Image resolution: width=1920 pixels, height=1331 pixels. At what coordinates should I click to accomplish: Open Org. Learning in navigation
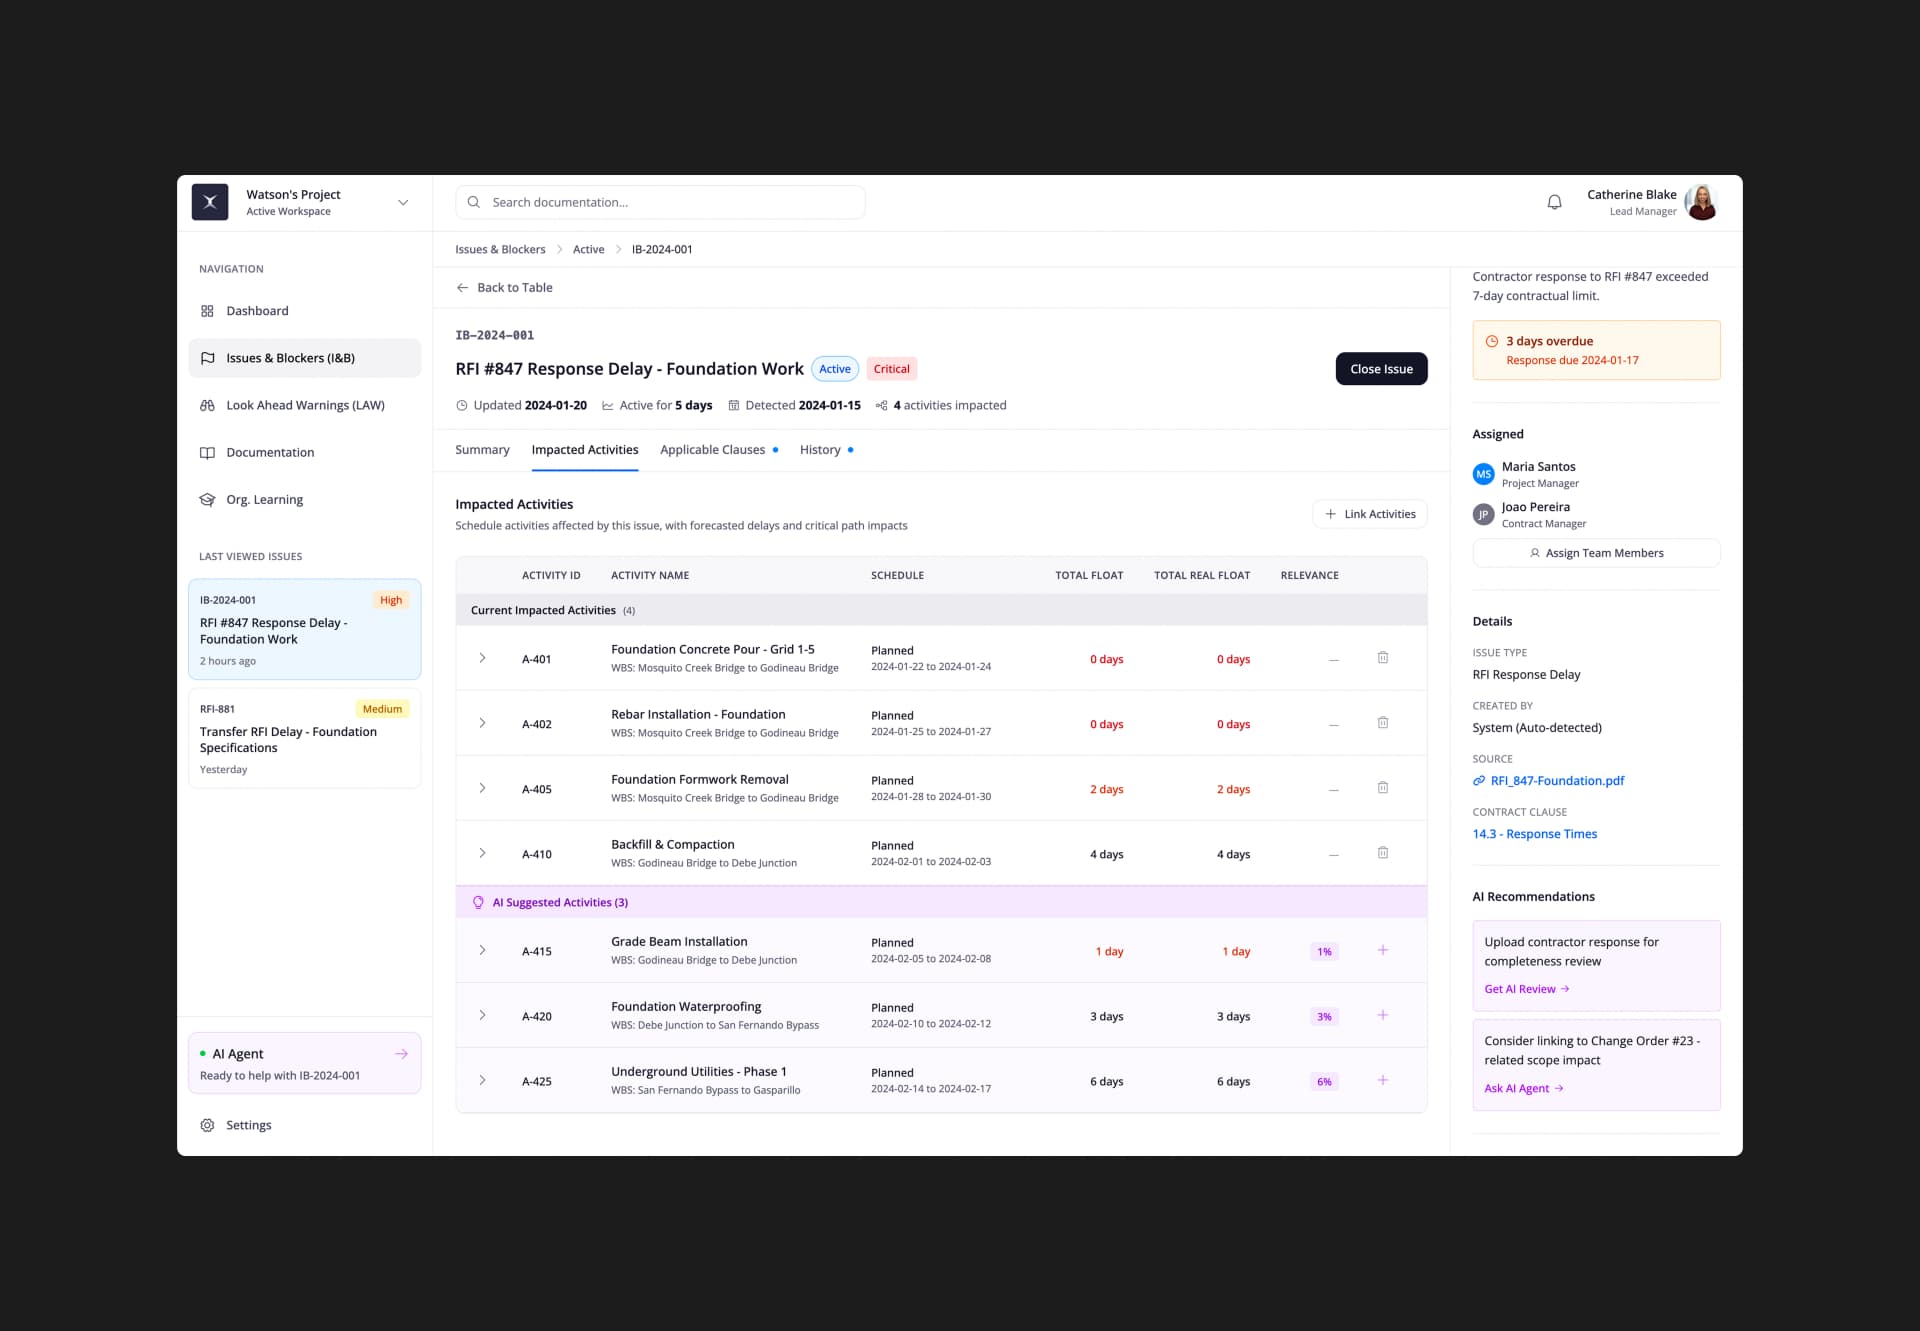coord(304,500)
